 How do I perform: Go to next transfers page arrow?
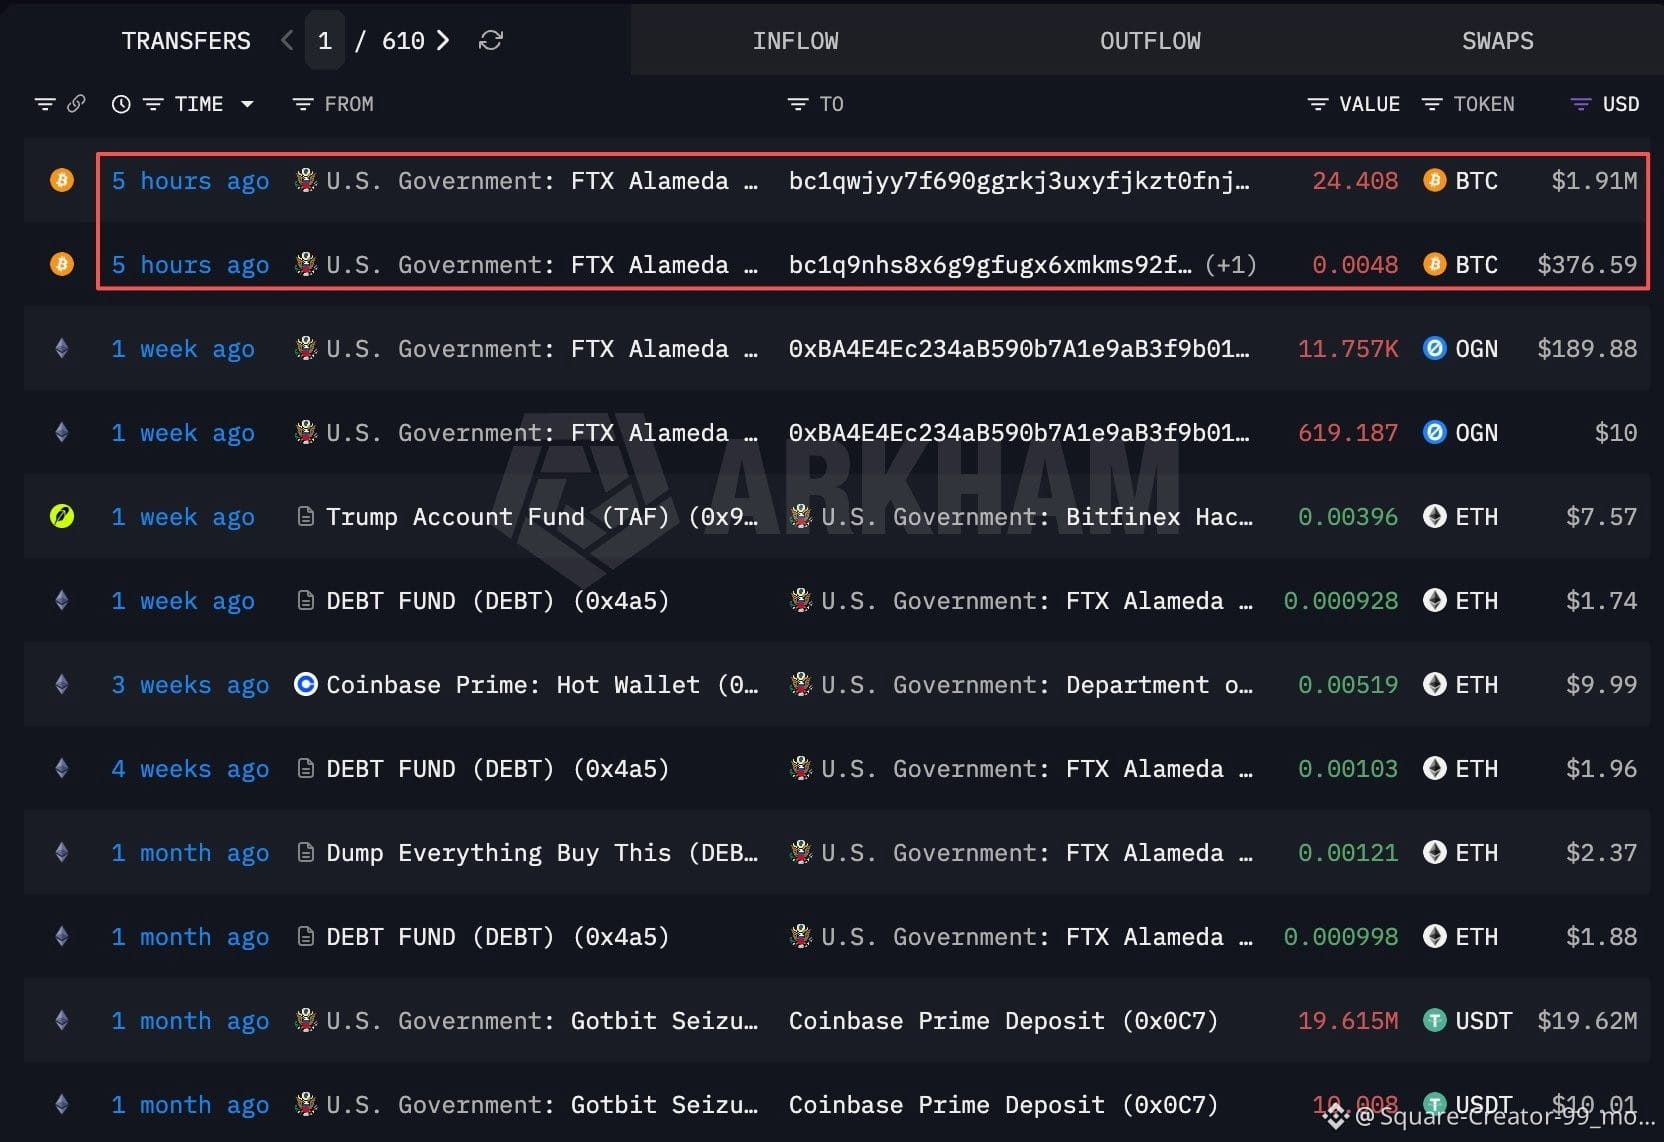443,40
